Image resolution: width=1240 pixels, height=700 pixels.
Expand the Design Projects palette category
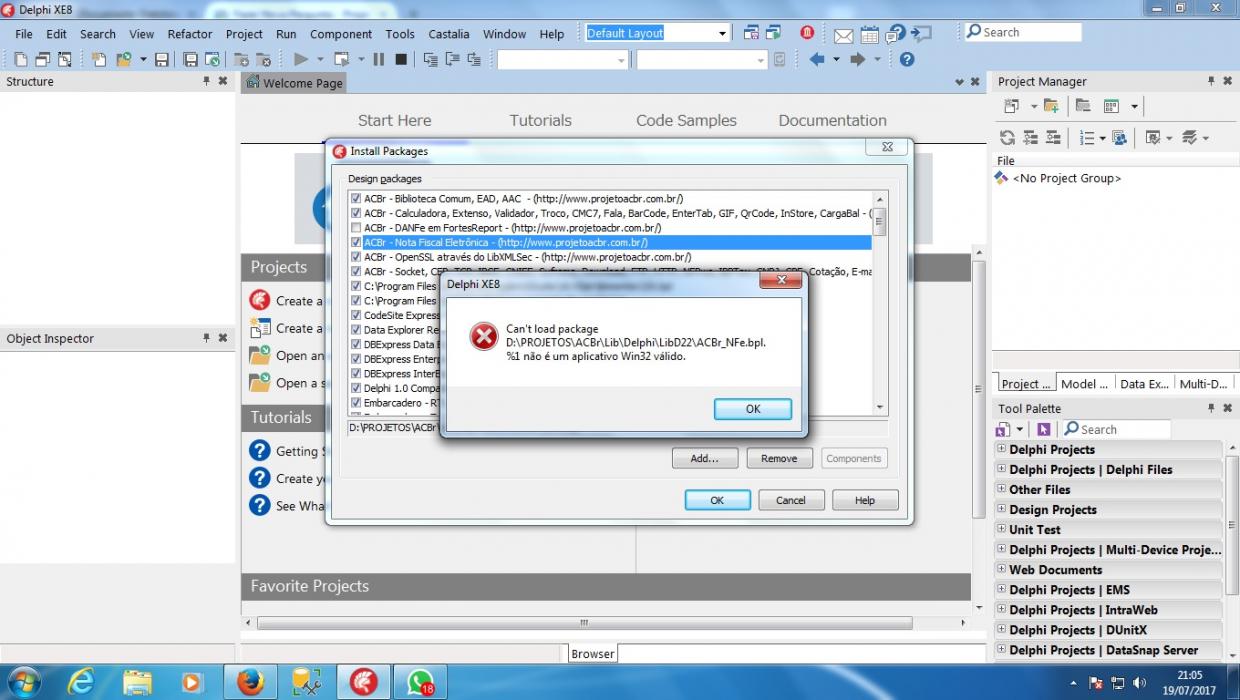(1001, 509)
